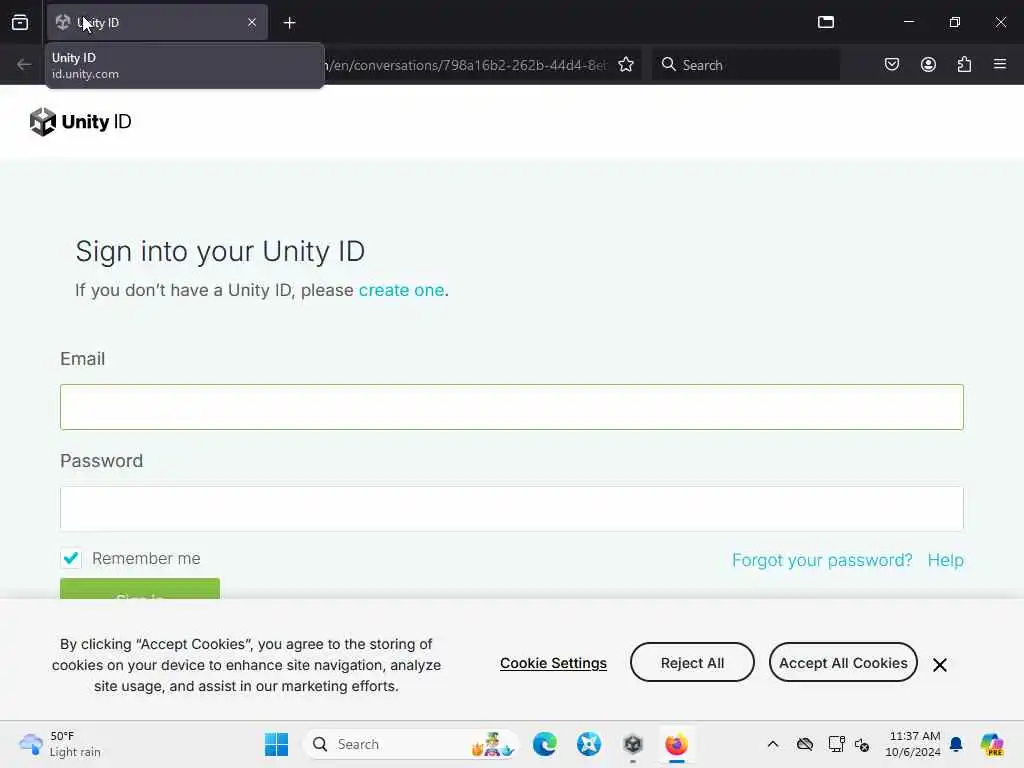1024x768 pixels.
Task: Switch to Firefox in the taskbar
Action: (677, 744)
